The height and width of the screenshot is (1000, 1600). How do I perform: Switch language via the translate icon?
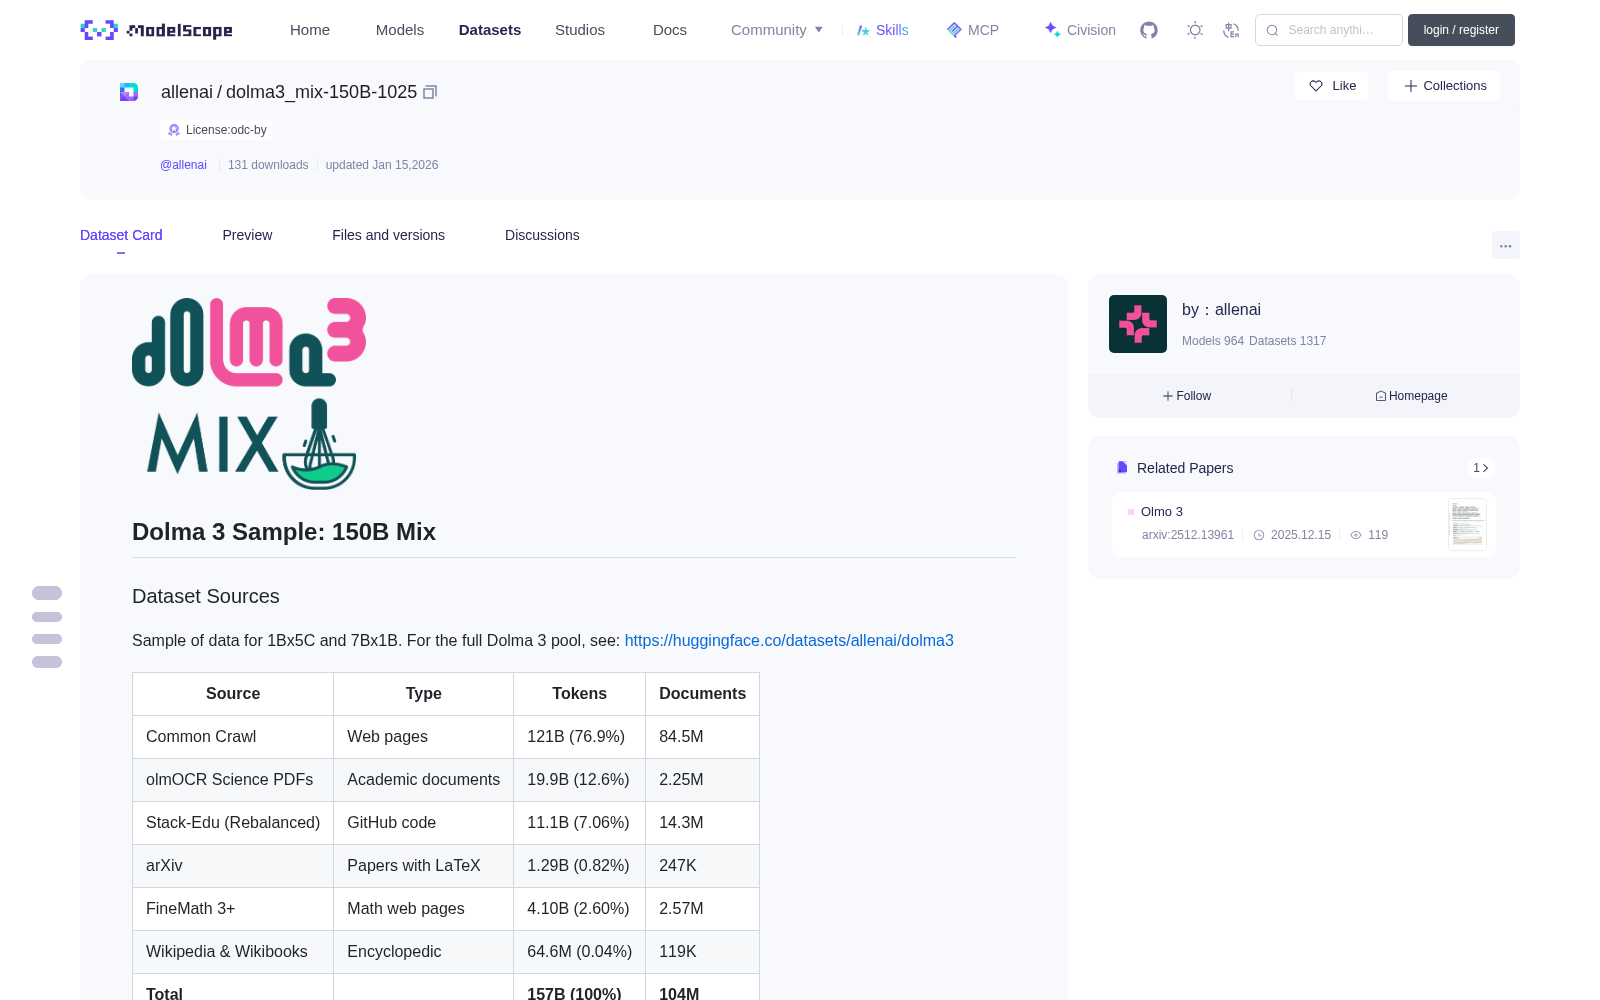click(1232, 30)
